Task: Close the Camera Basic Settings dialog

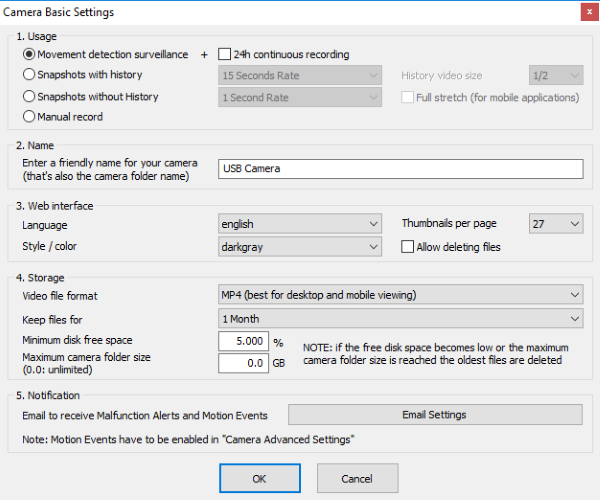Action: coord(583,12)
